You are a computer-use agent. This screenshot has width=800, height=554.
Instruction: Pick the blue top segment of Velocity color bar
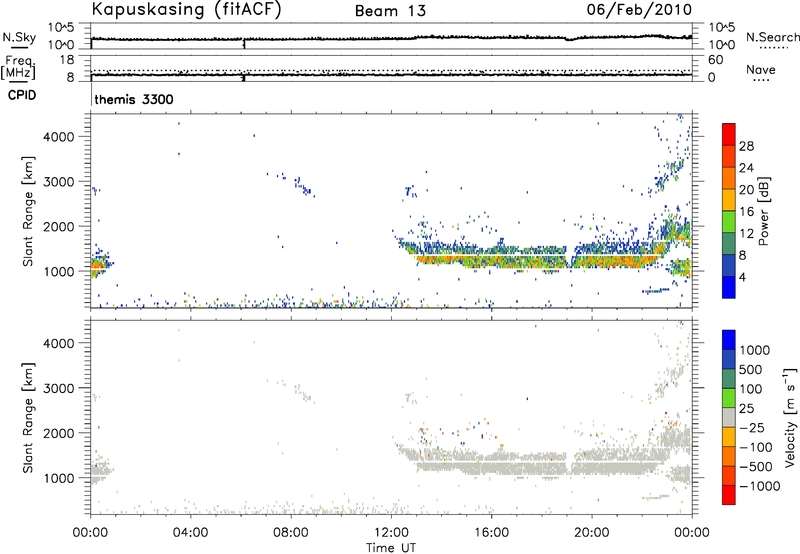[729, 339]
